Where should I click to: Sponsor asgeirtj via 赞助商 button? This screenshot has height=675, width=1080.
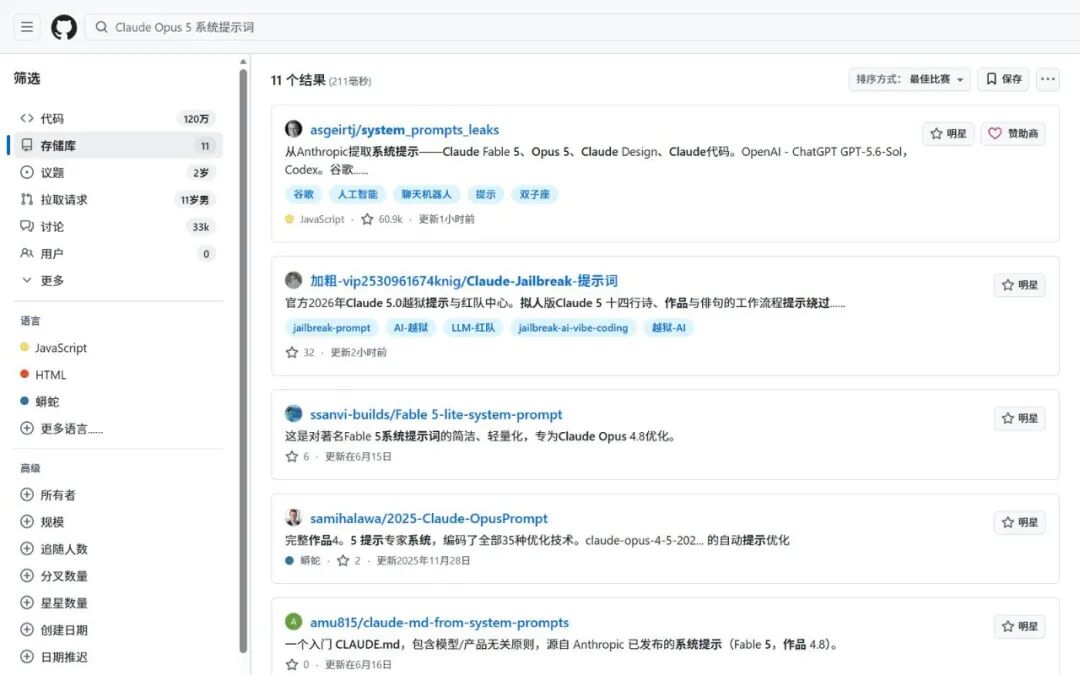[1012, 134]
